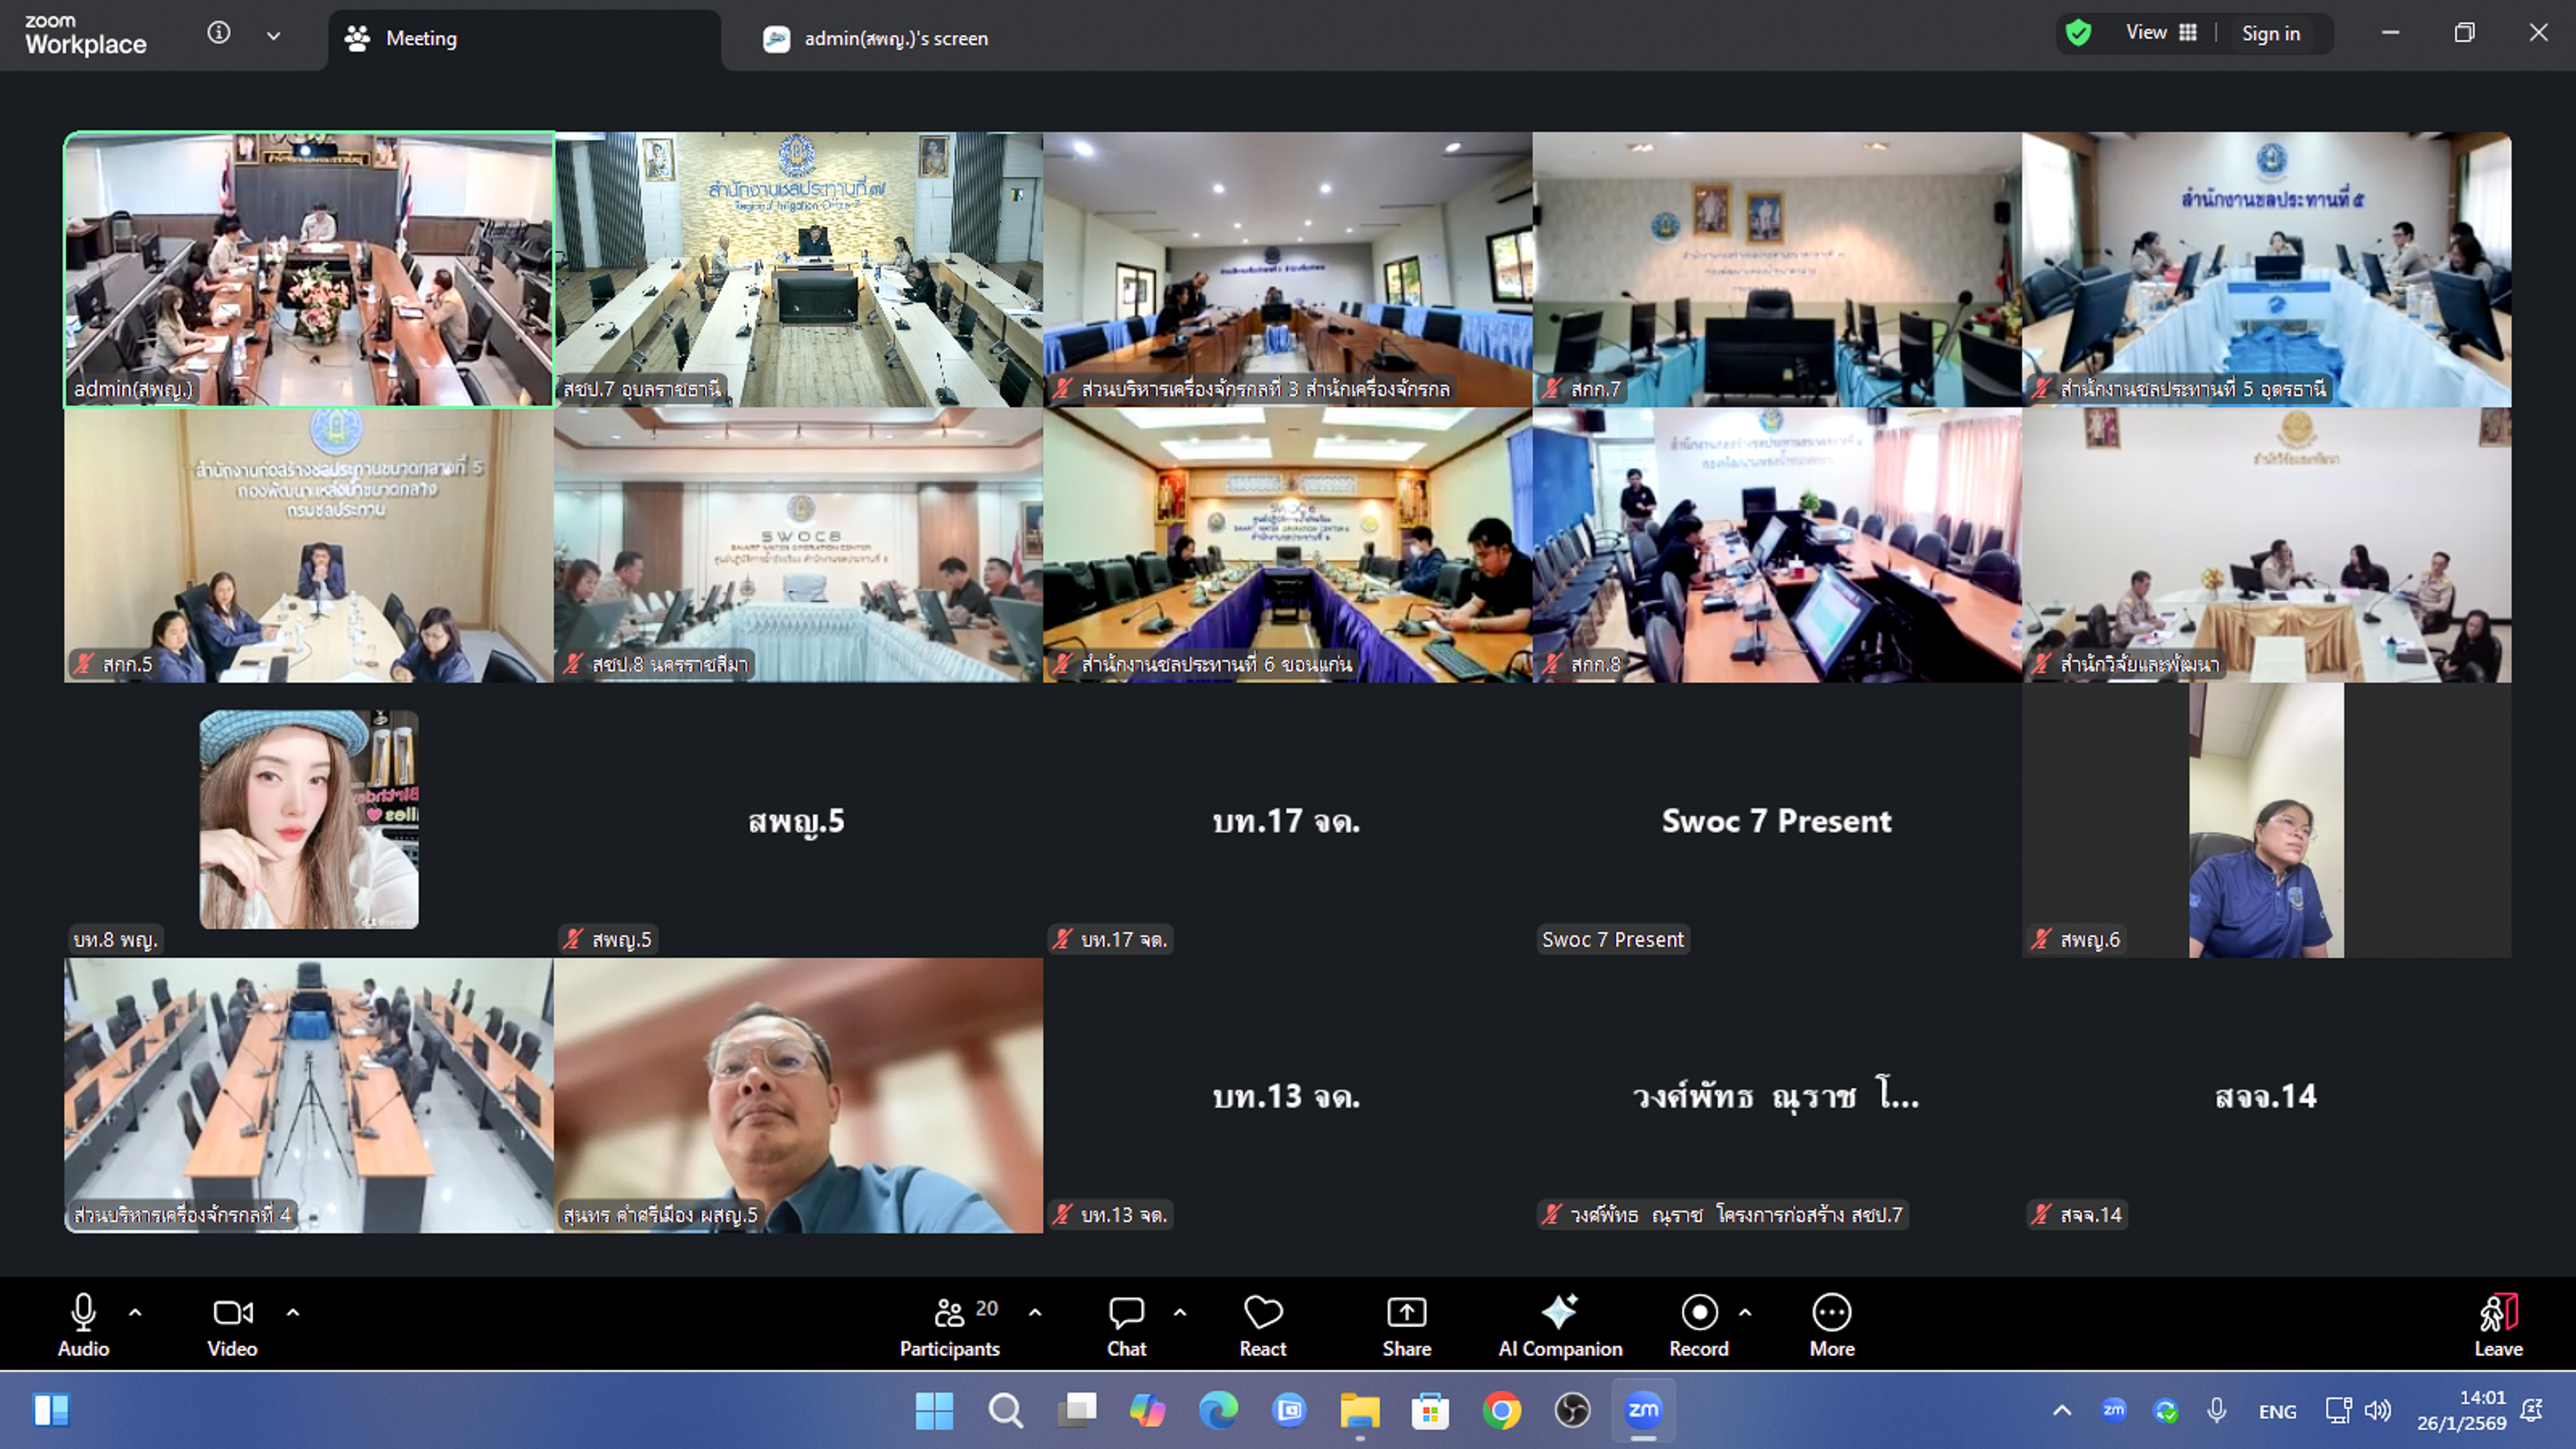Screen dimensions: 2576x1449
Task: Click the green encryption shield icon
Action: coord(2078,33)
